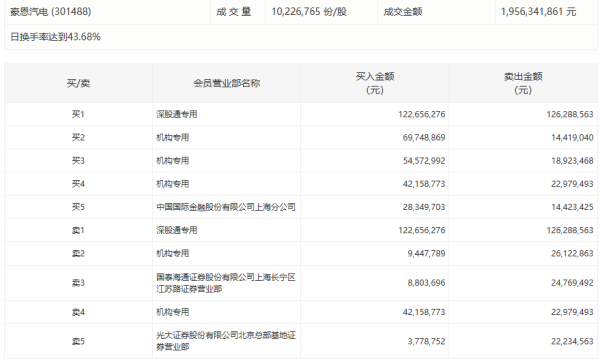This screenshot has height=360, width=600.
Task: Click 机构专用 in the 卖2 row
Action: point(173,253)
